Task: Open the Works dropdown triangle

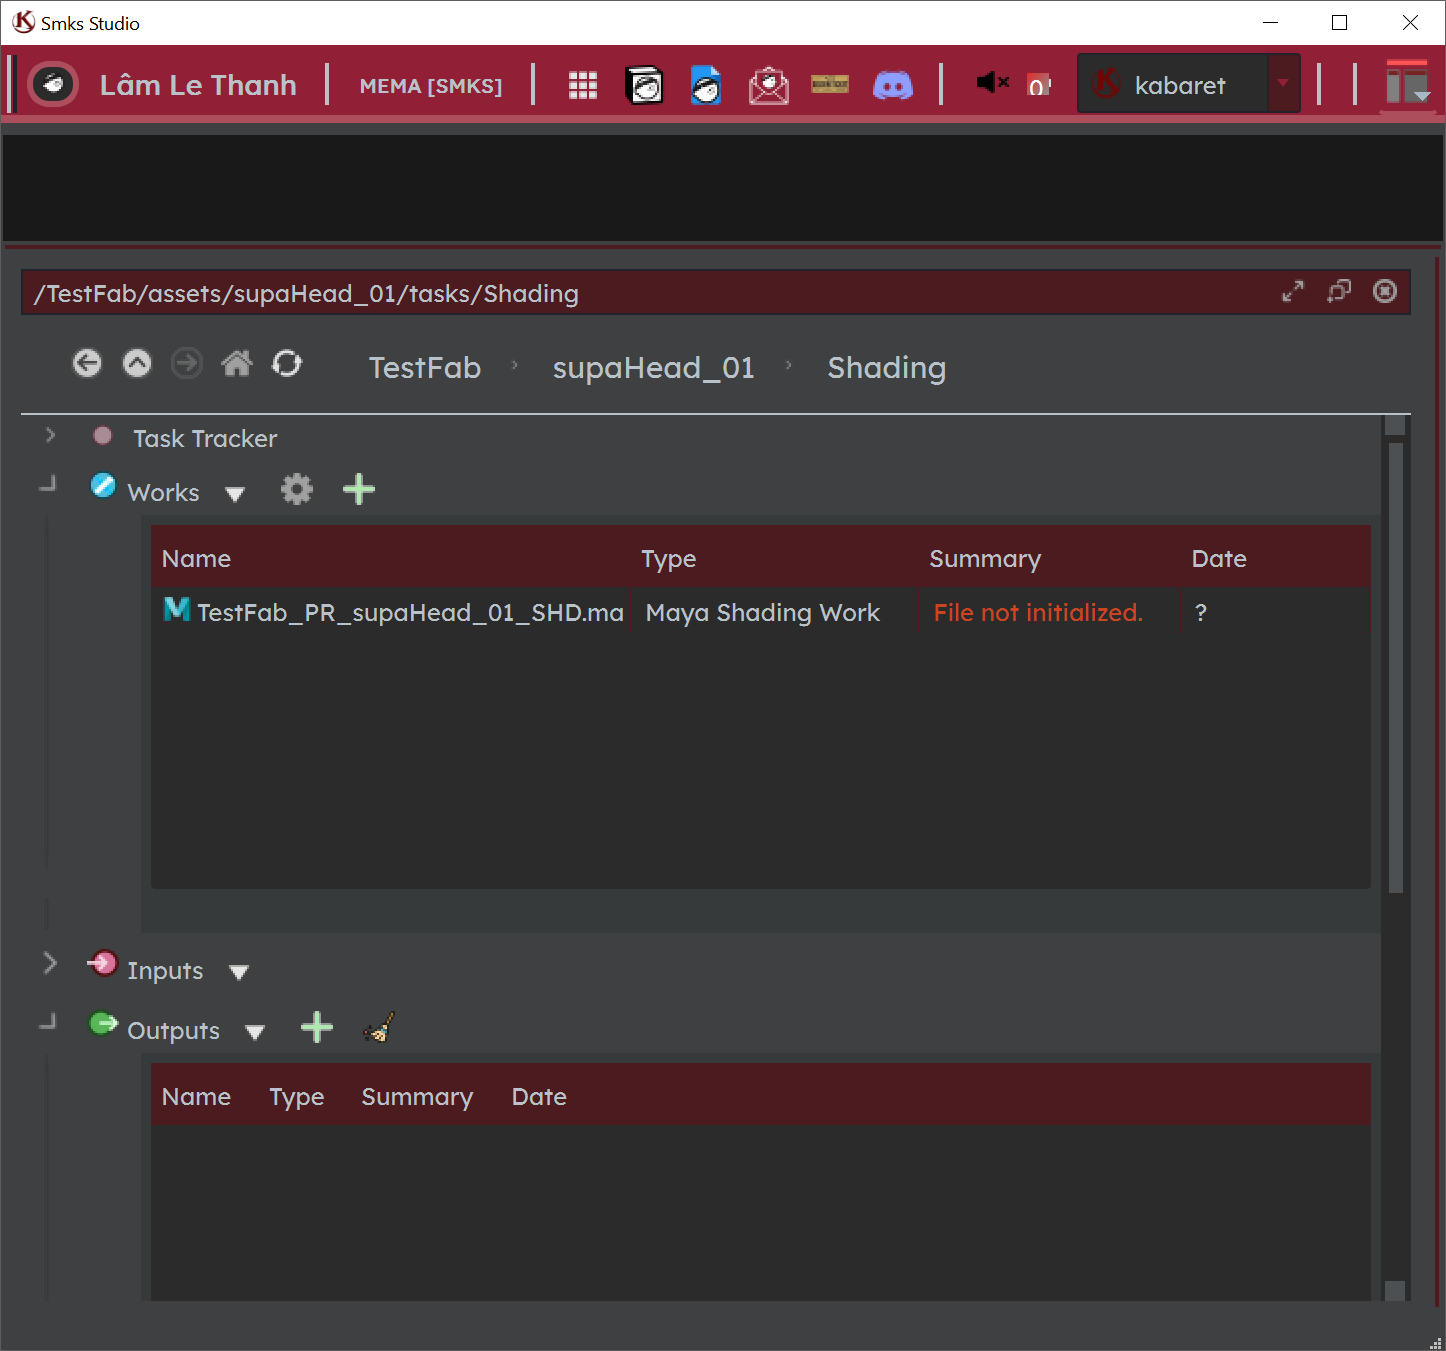Action: pyautogui.click(x=235, y=494)
